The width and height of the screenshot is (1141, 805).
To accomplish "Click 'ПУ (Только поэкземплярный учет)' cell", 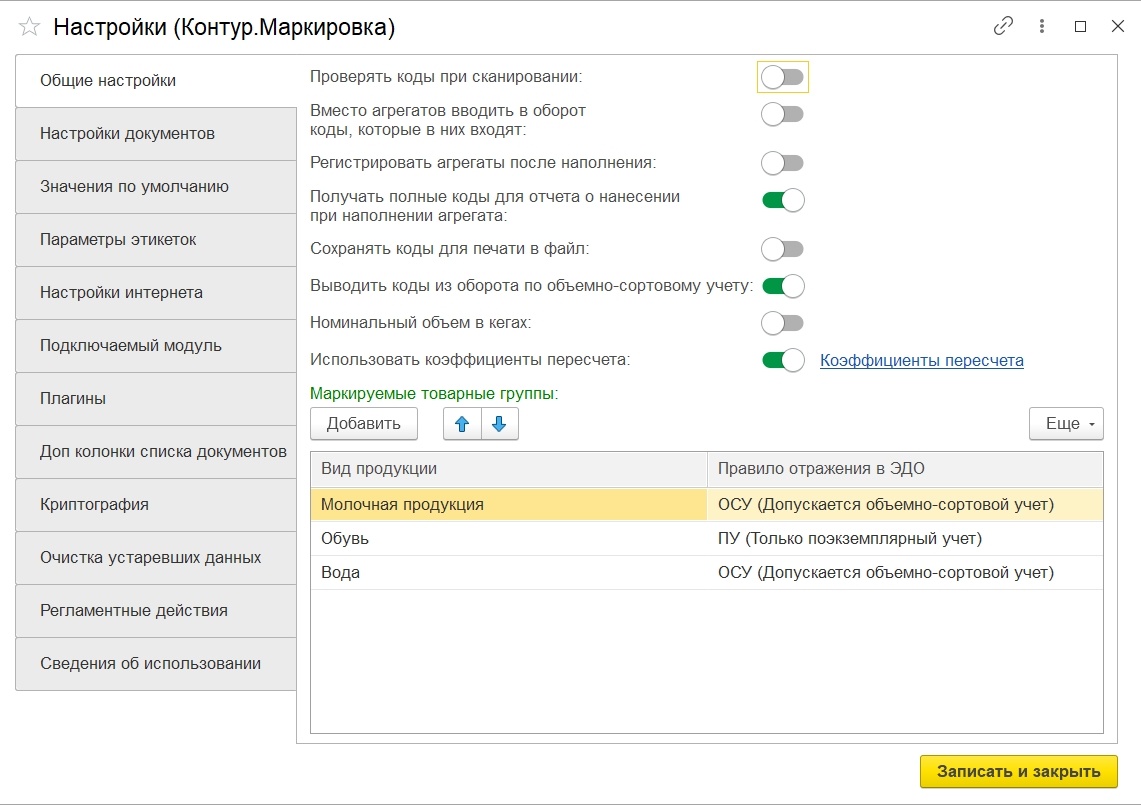I will [x=905, y=539].
